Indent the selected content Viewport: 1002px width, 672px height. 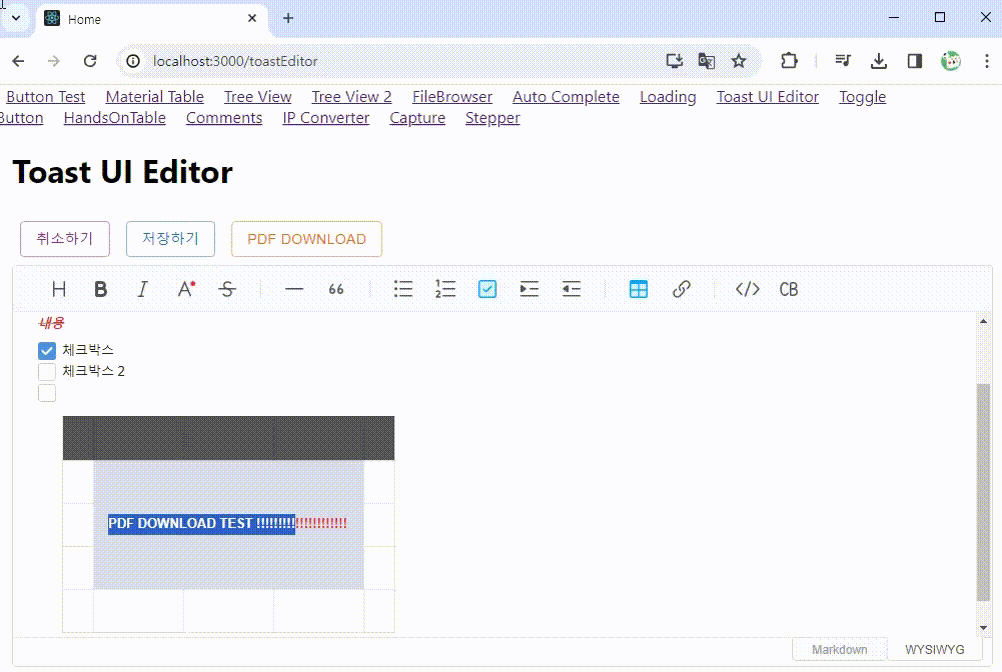point(529,289)
